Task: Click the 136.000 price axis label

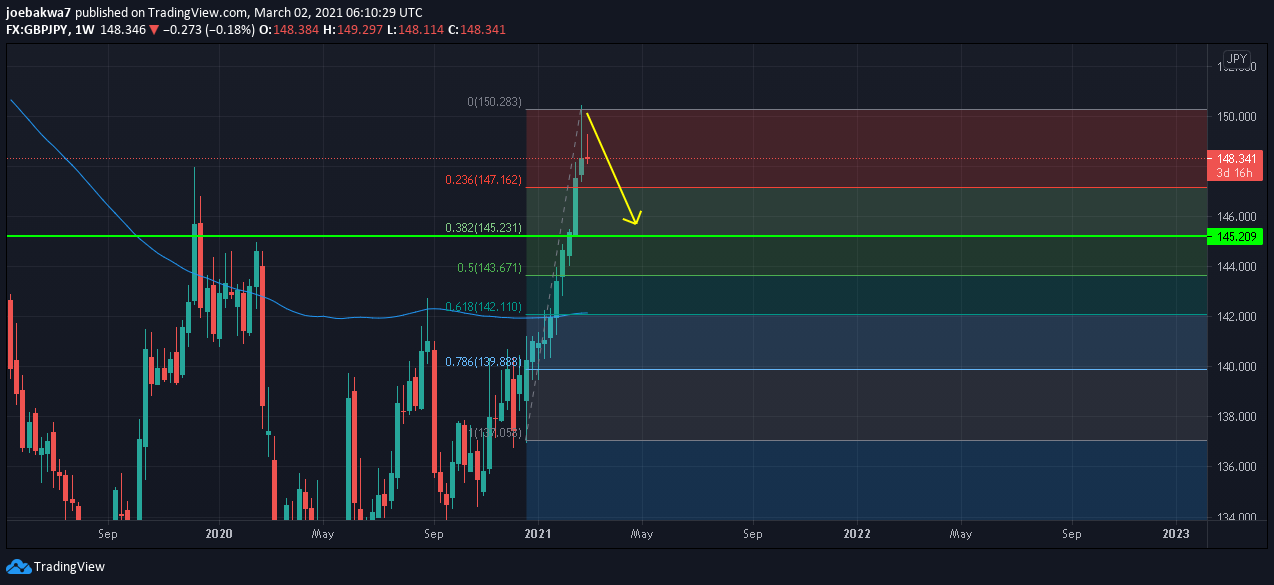Action: pos(1236,467)
